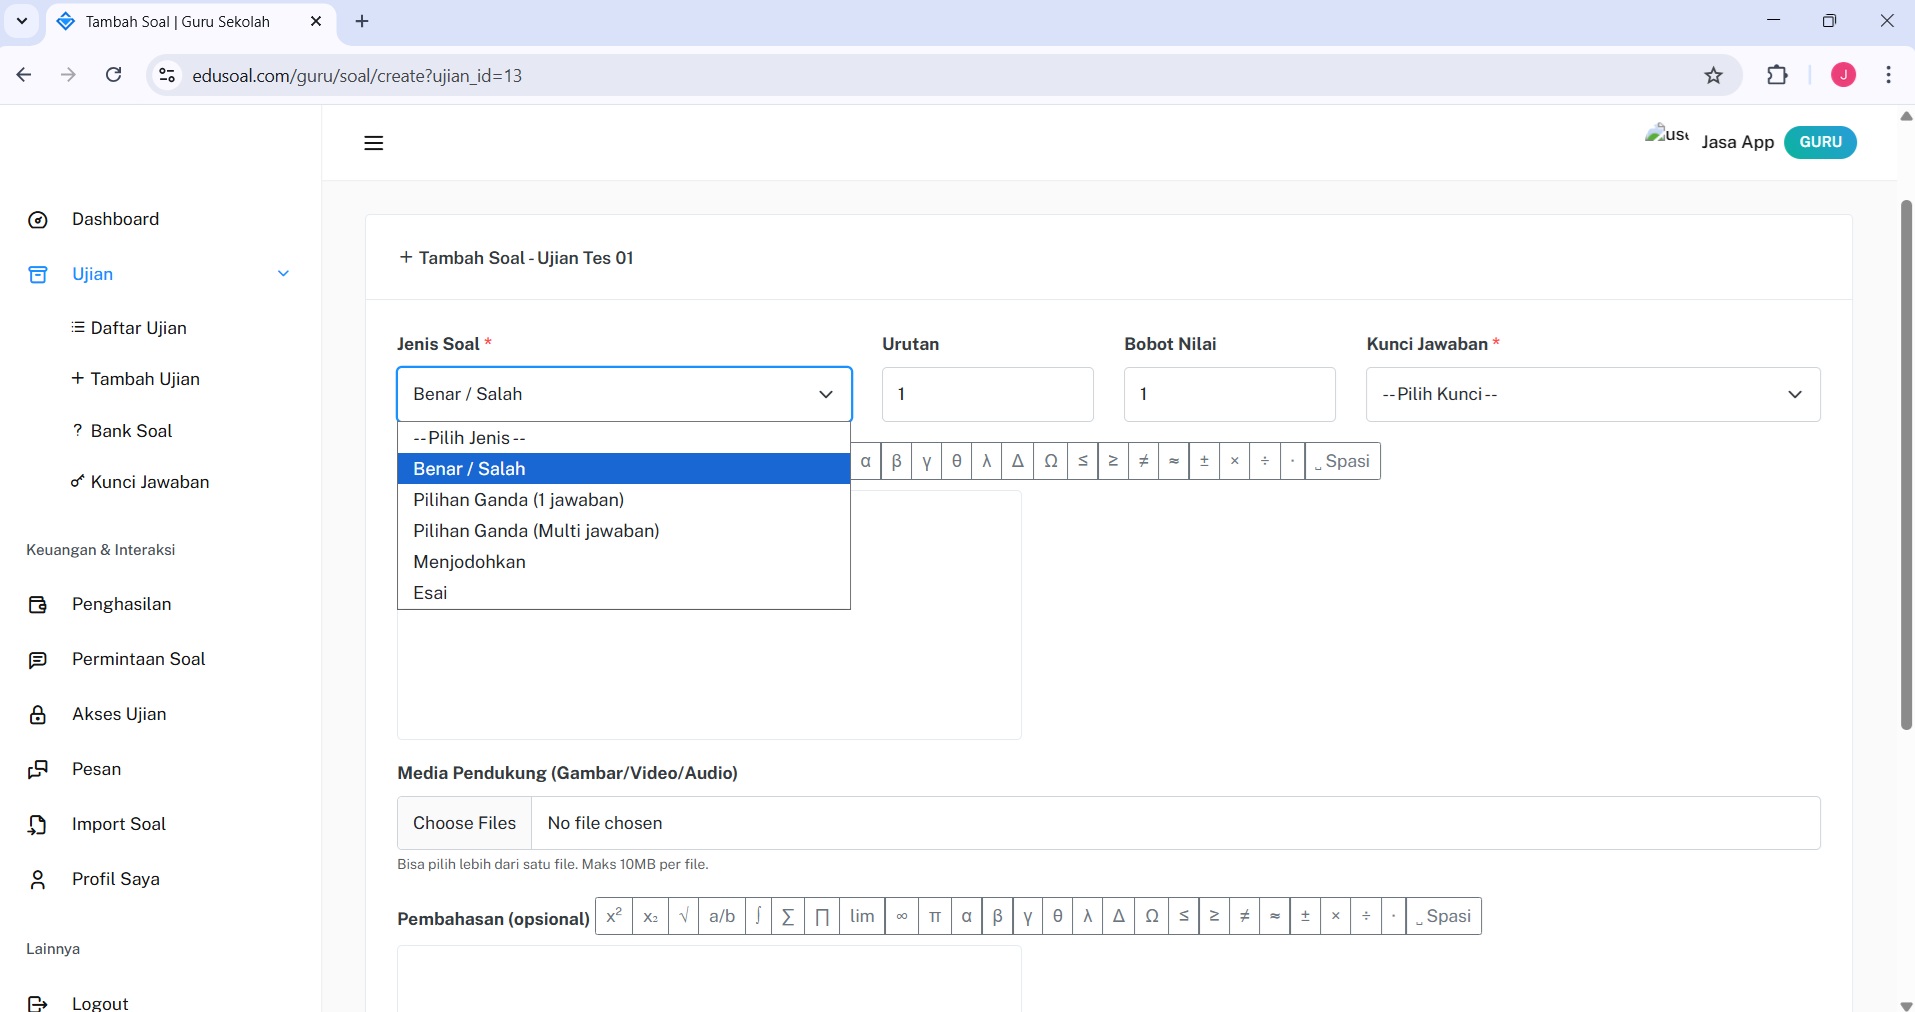
Task: Click the Dashboard icon in the sidebar
Action: coord(38,220)
